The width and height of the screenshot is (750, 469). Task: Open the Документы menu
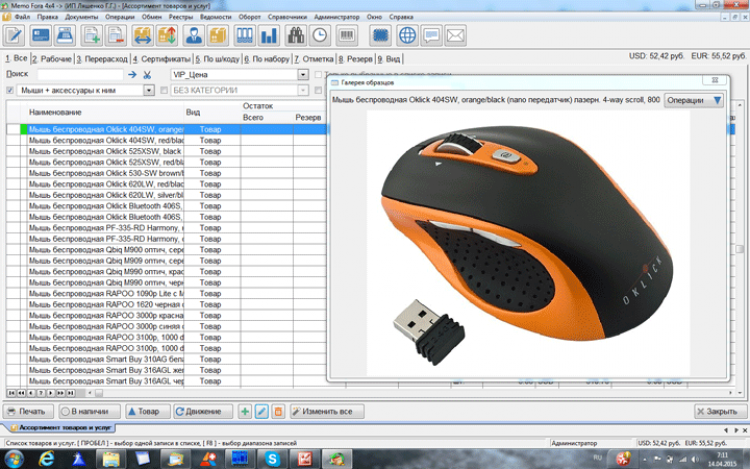[81, 17]
